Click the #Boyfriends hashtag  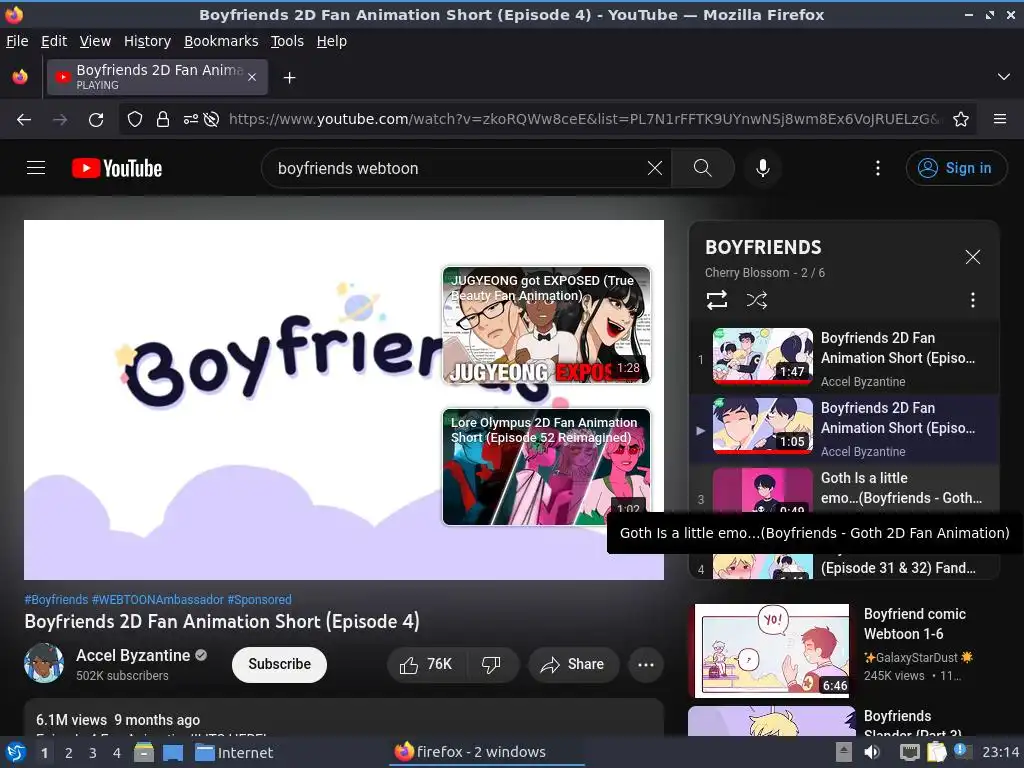[x=56, y=600]
